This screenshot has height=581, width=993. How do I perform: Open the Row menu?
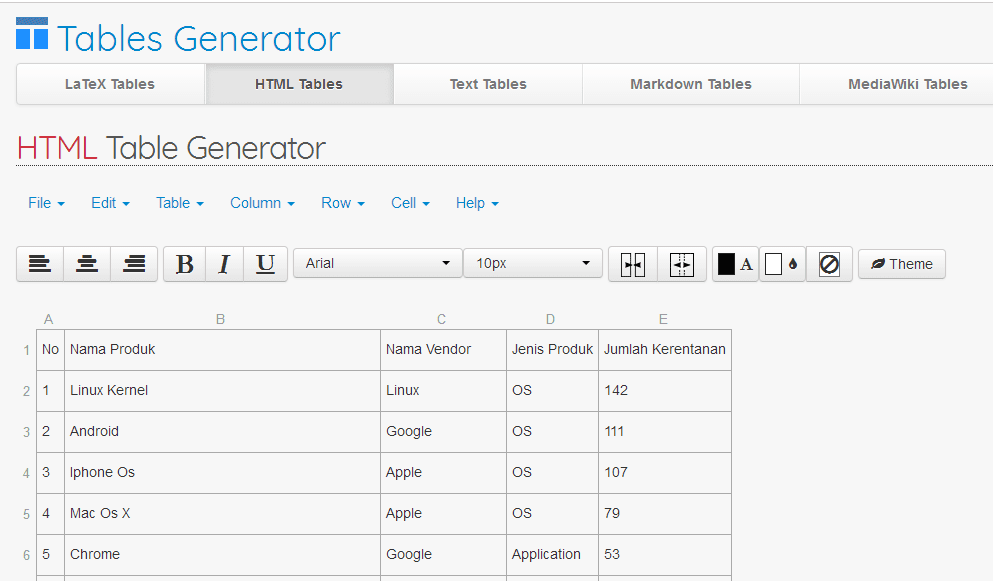343,203
